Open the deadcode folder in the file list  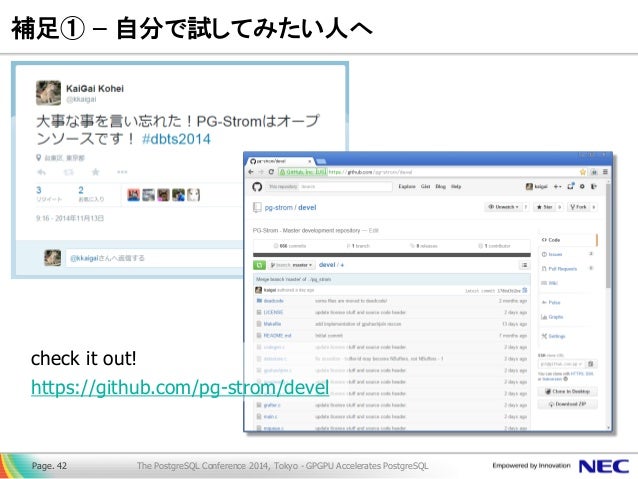pyautogui.click(x=273, y=301)
